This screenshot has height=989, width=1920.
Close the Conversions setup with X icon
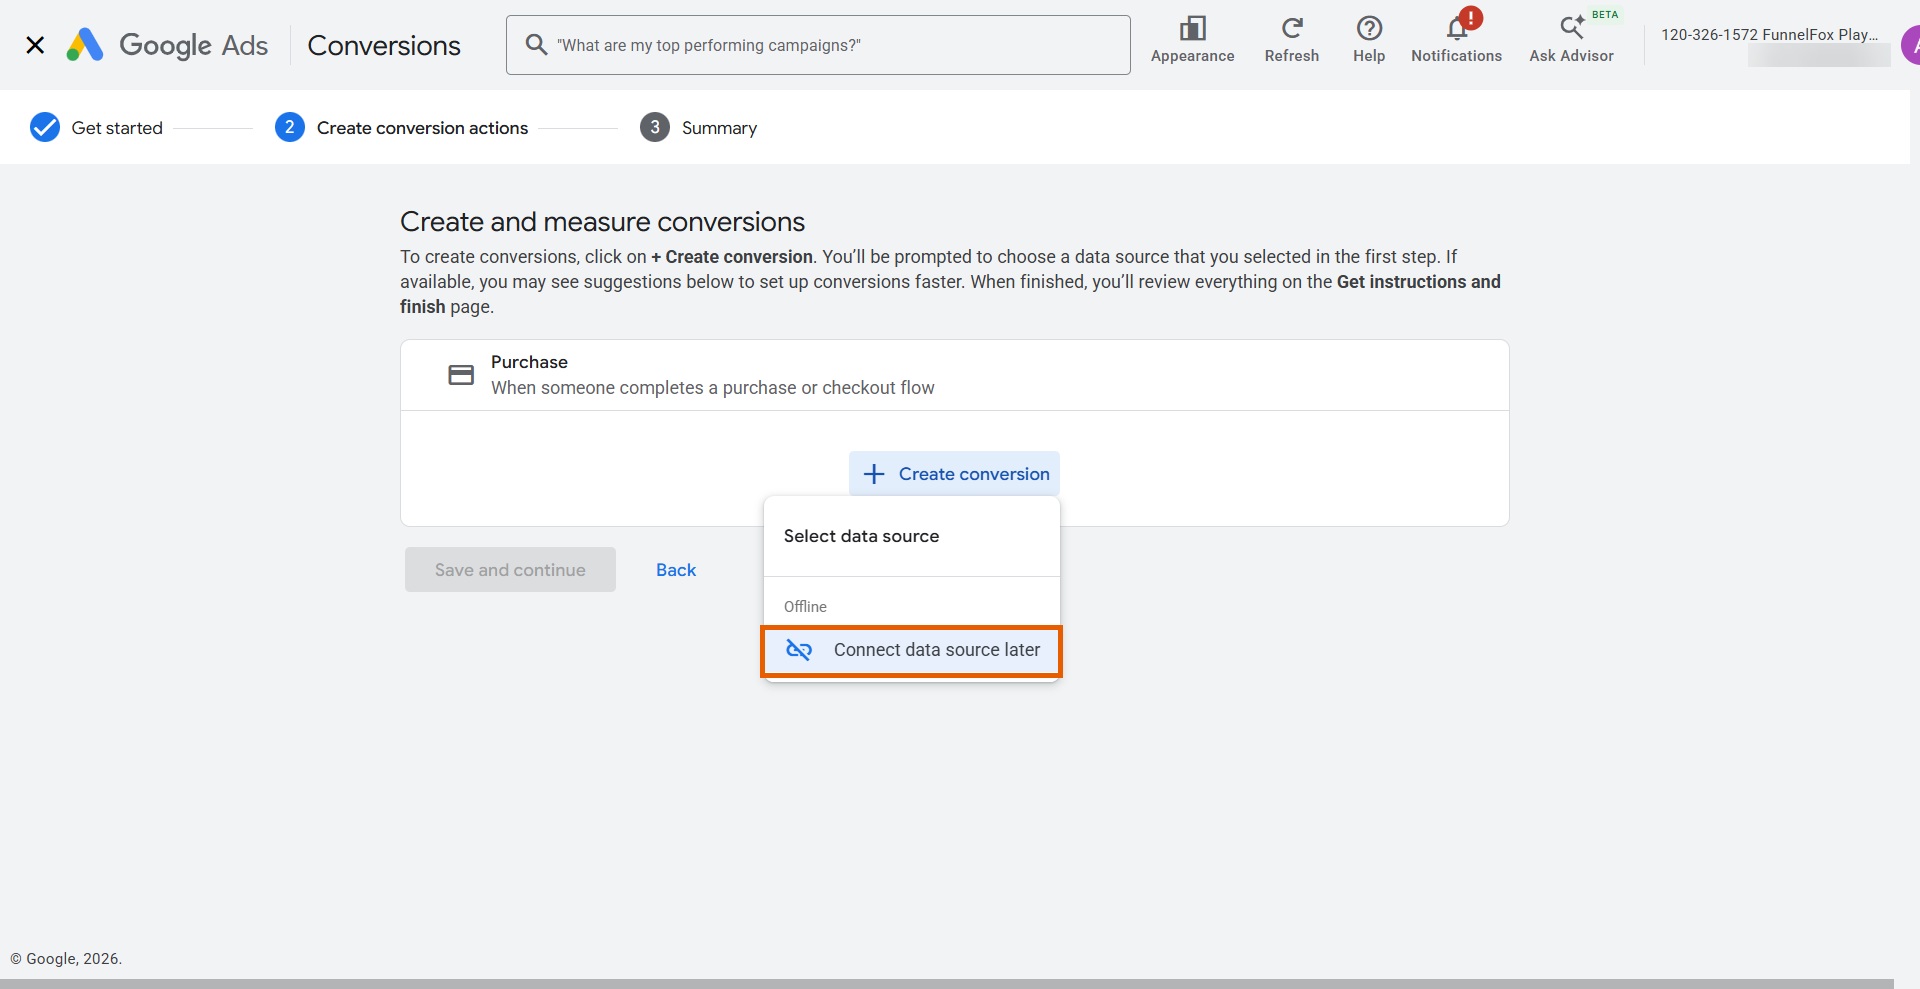point(35,45)
